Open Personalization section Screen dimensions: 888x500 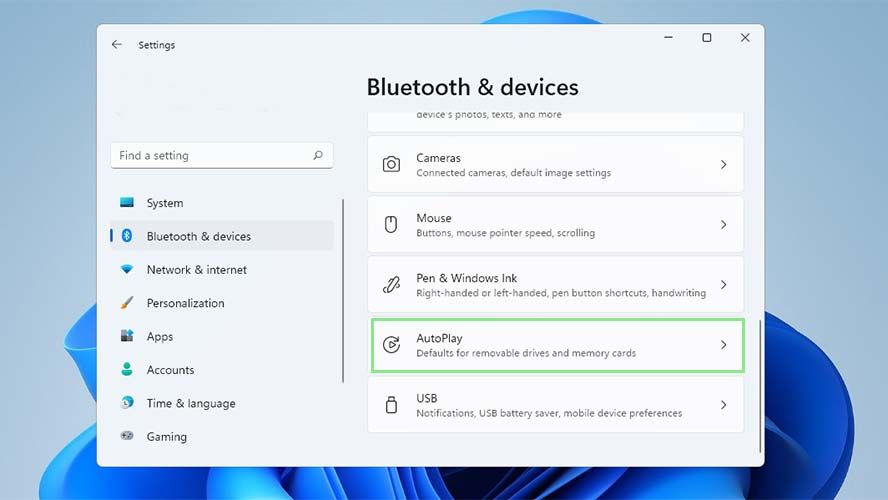tap(222, 303)
